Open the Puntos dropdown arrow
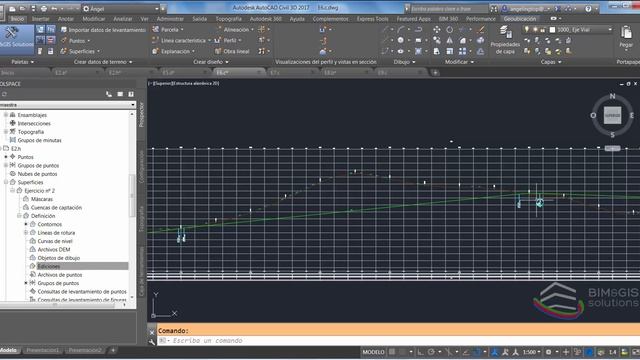 click(89, 41)
